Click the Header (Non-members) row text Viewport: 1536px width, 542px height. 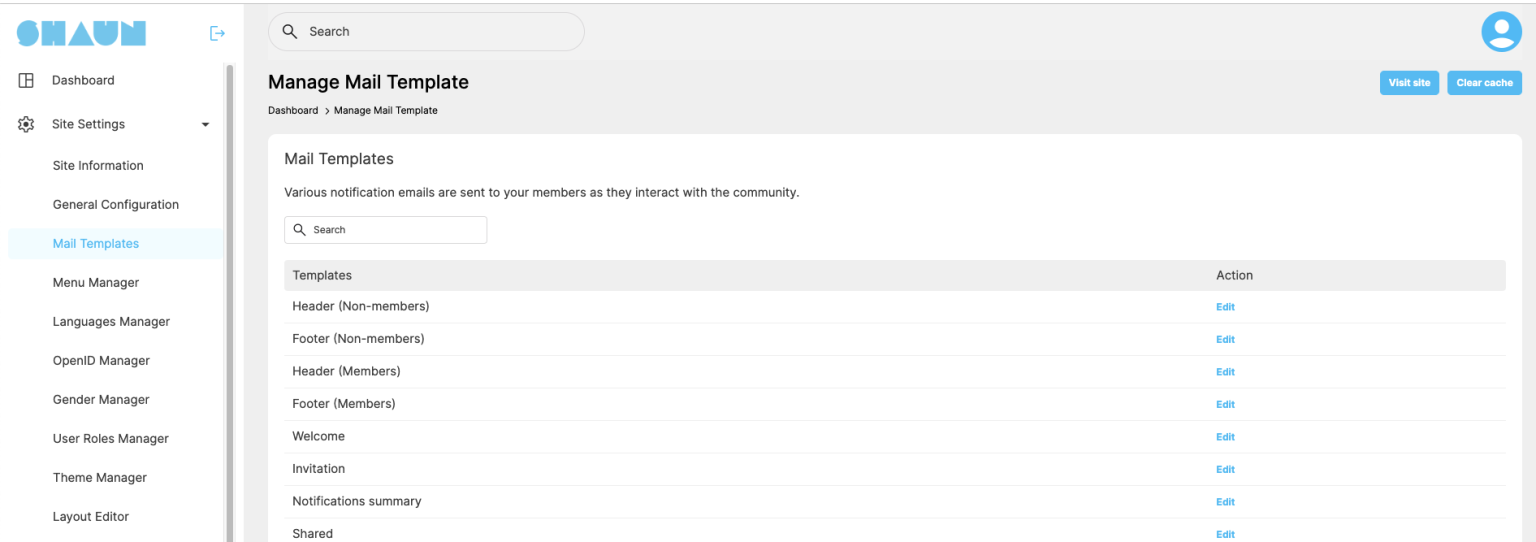tap(361, 306)
